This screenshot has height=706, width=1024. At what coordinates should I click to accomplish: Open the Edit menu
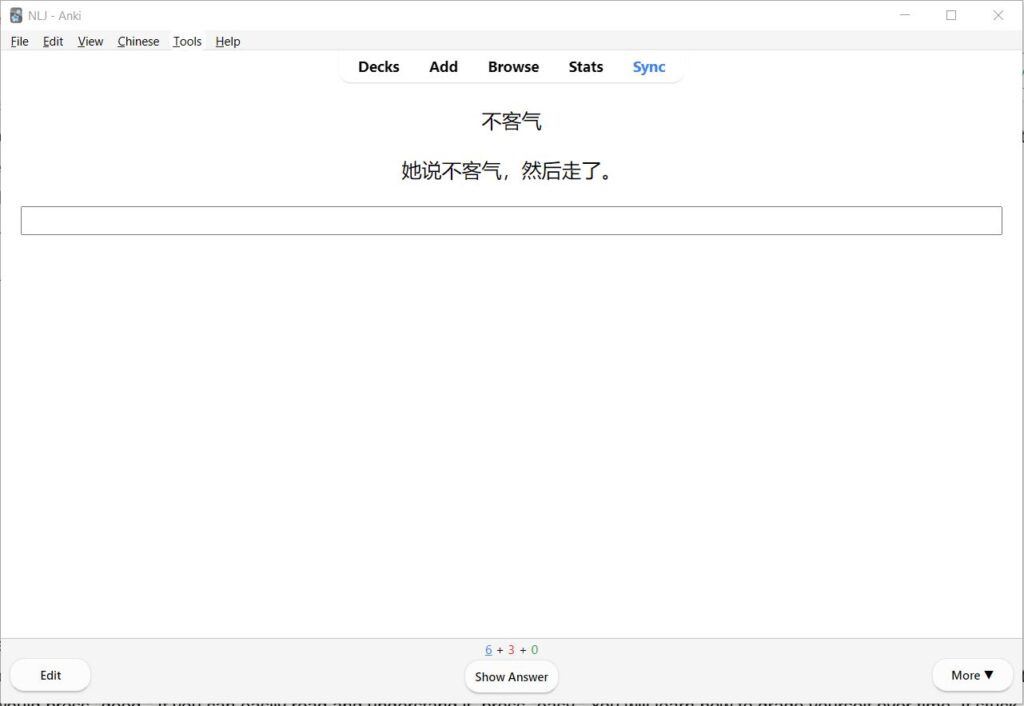(52, 41)
